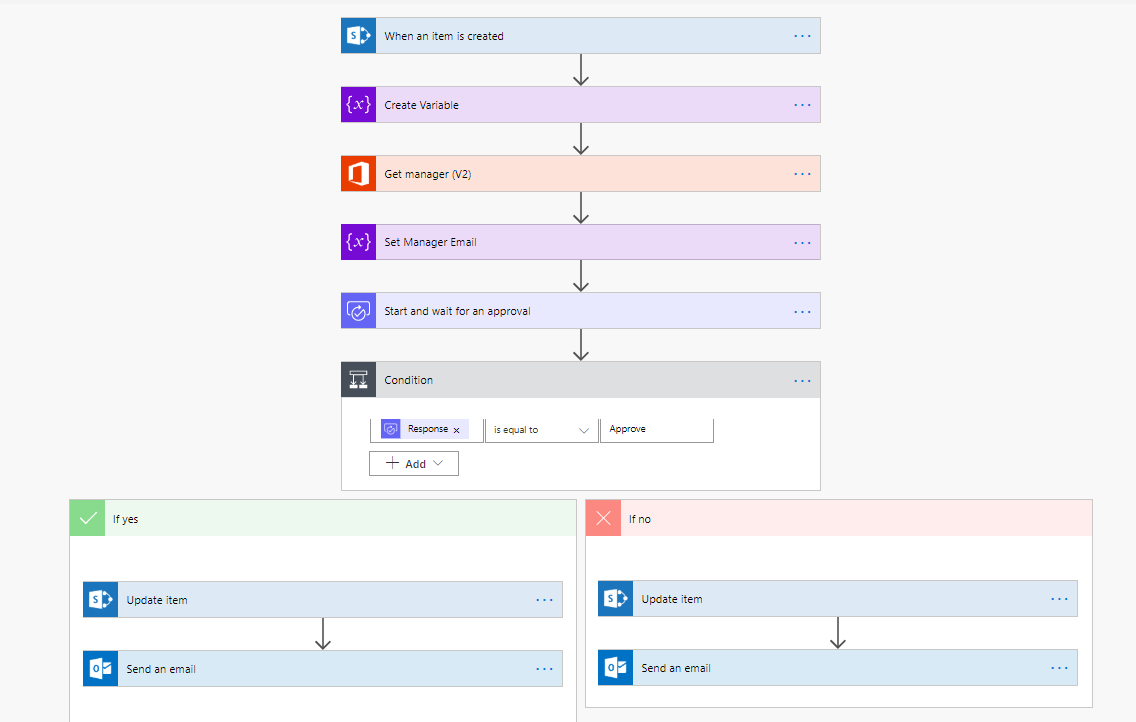Expand Start and wait for an approval action
This screenshot has width=1136, height=722.
(580, 311)
